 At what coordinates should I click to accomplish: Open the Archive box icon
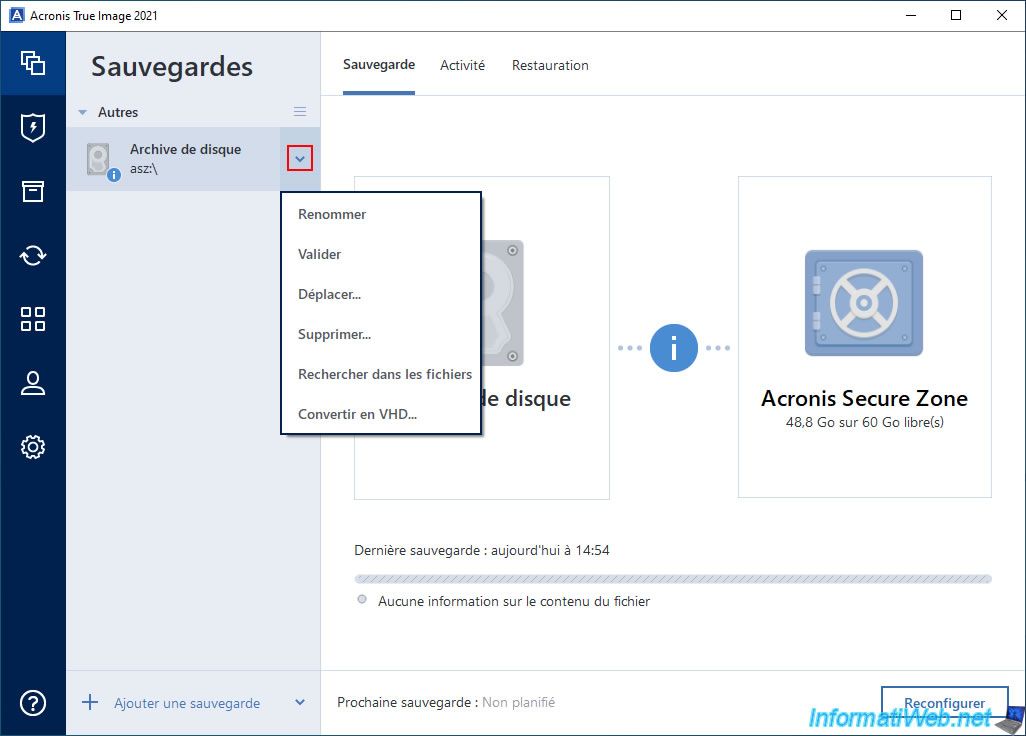[33, 191]
